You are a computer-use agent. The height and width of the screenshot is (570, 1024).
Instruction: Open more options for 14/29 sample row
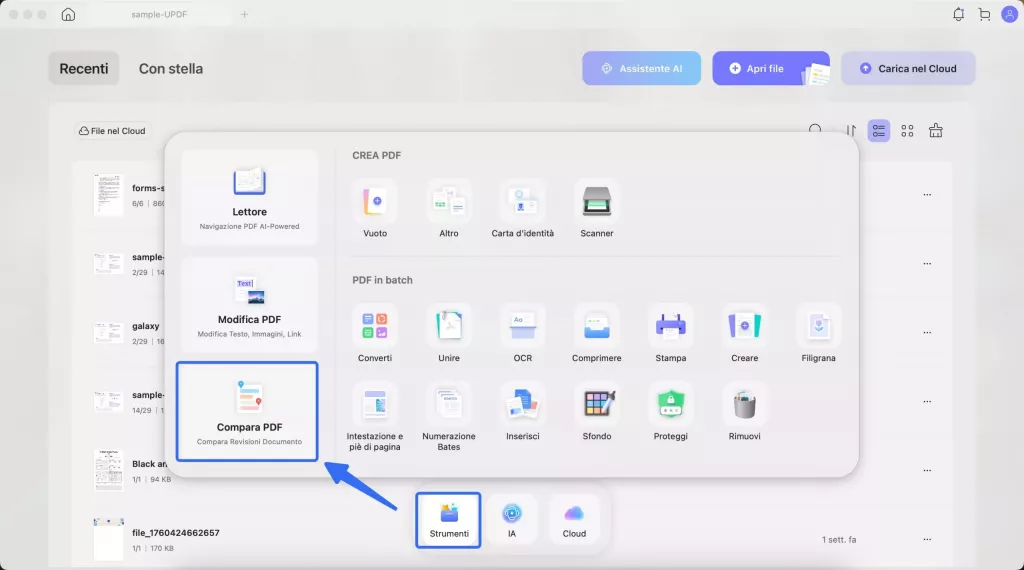point(927,402)
